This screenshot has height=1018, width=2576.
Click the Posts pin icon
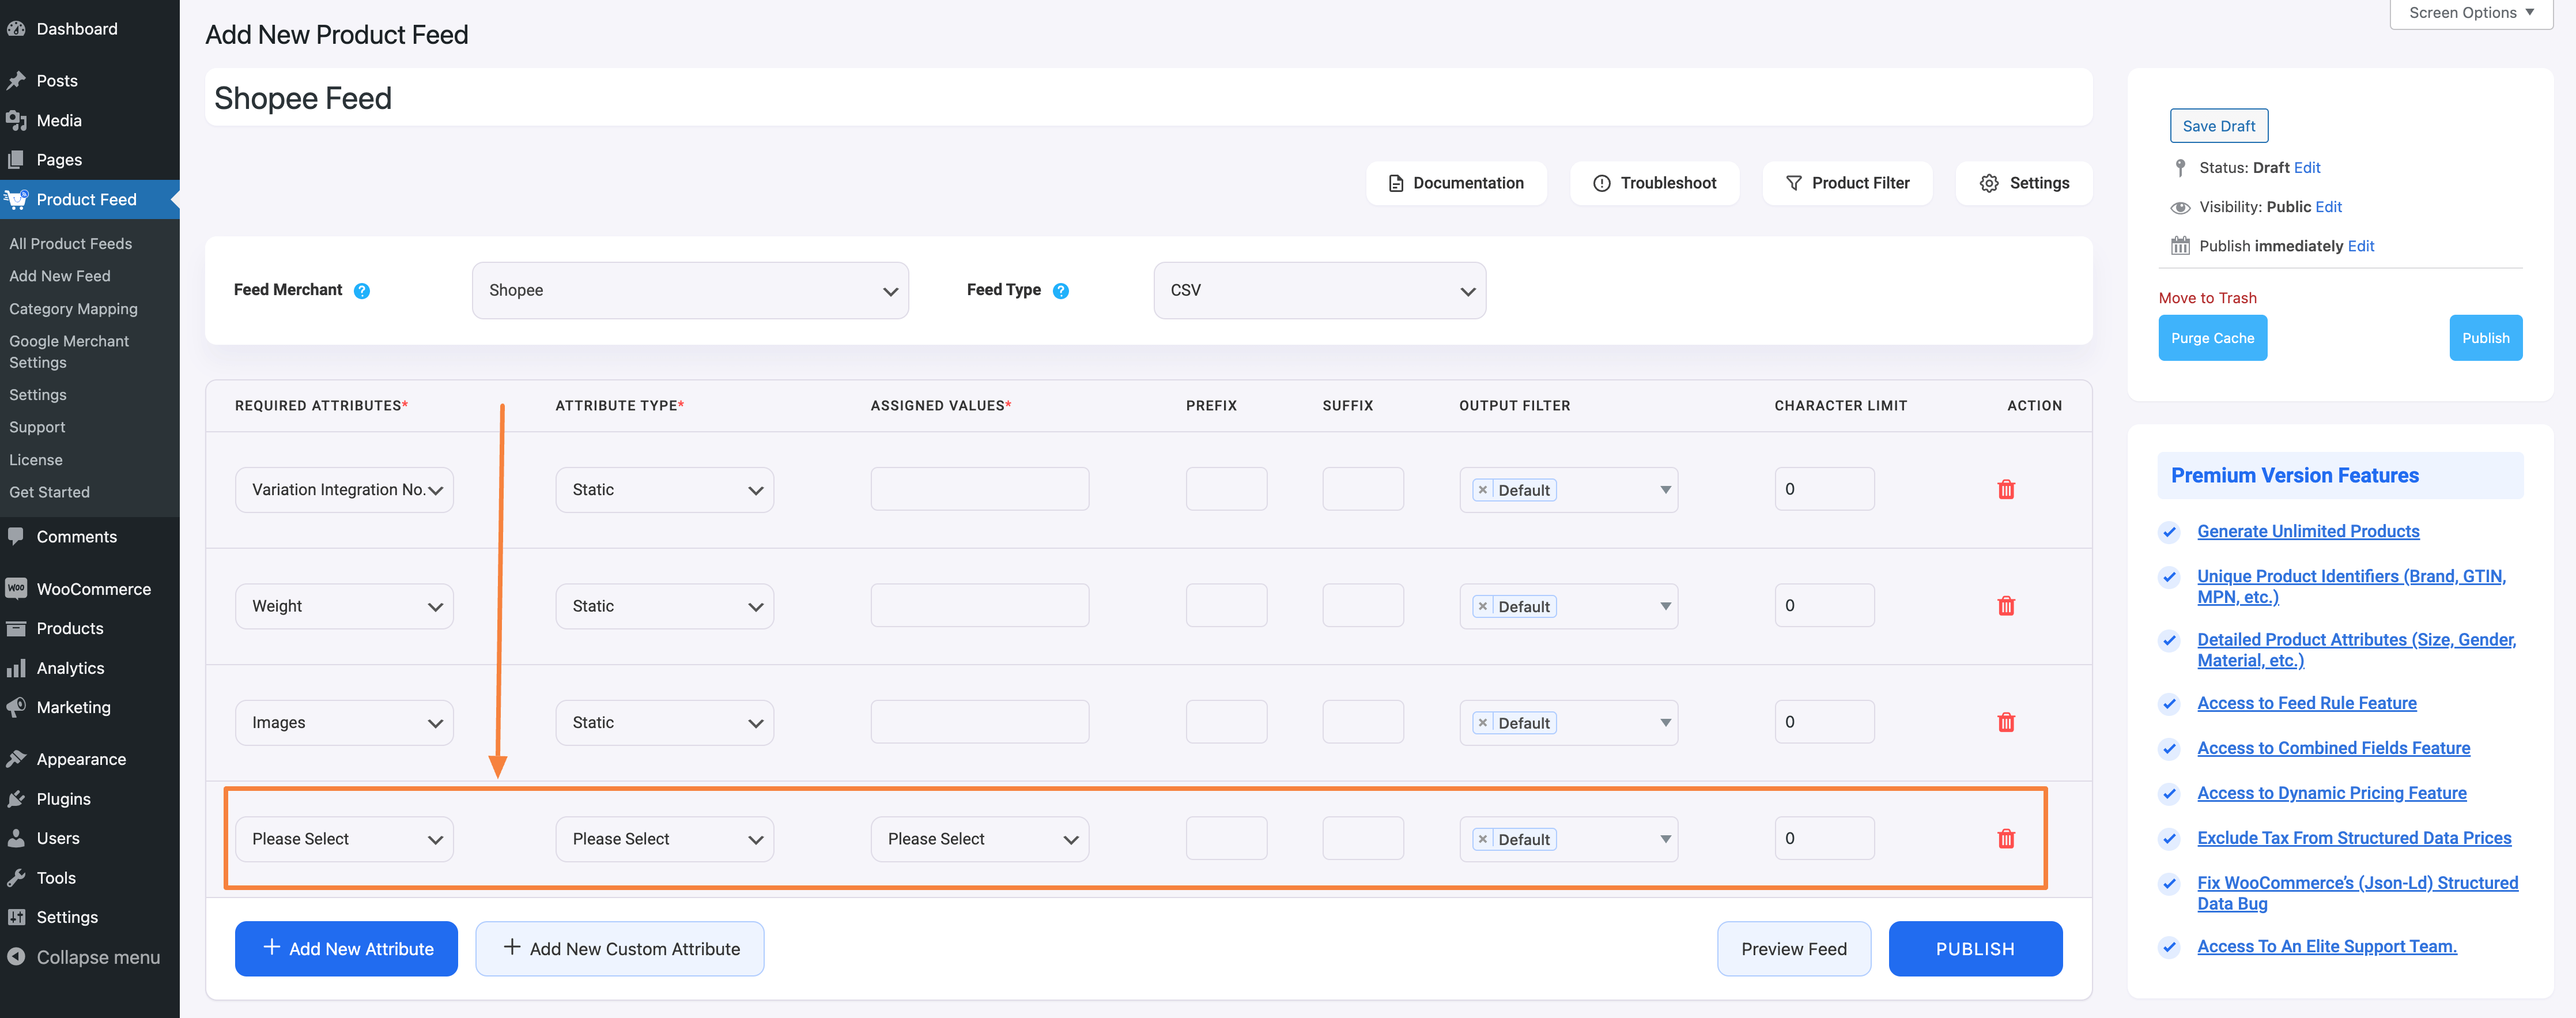tap(16, 81)
